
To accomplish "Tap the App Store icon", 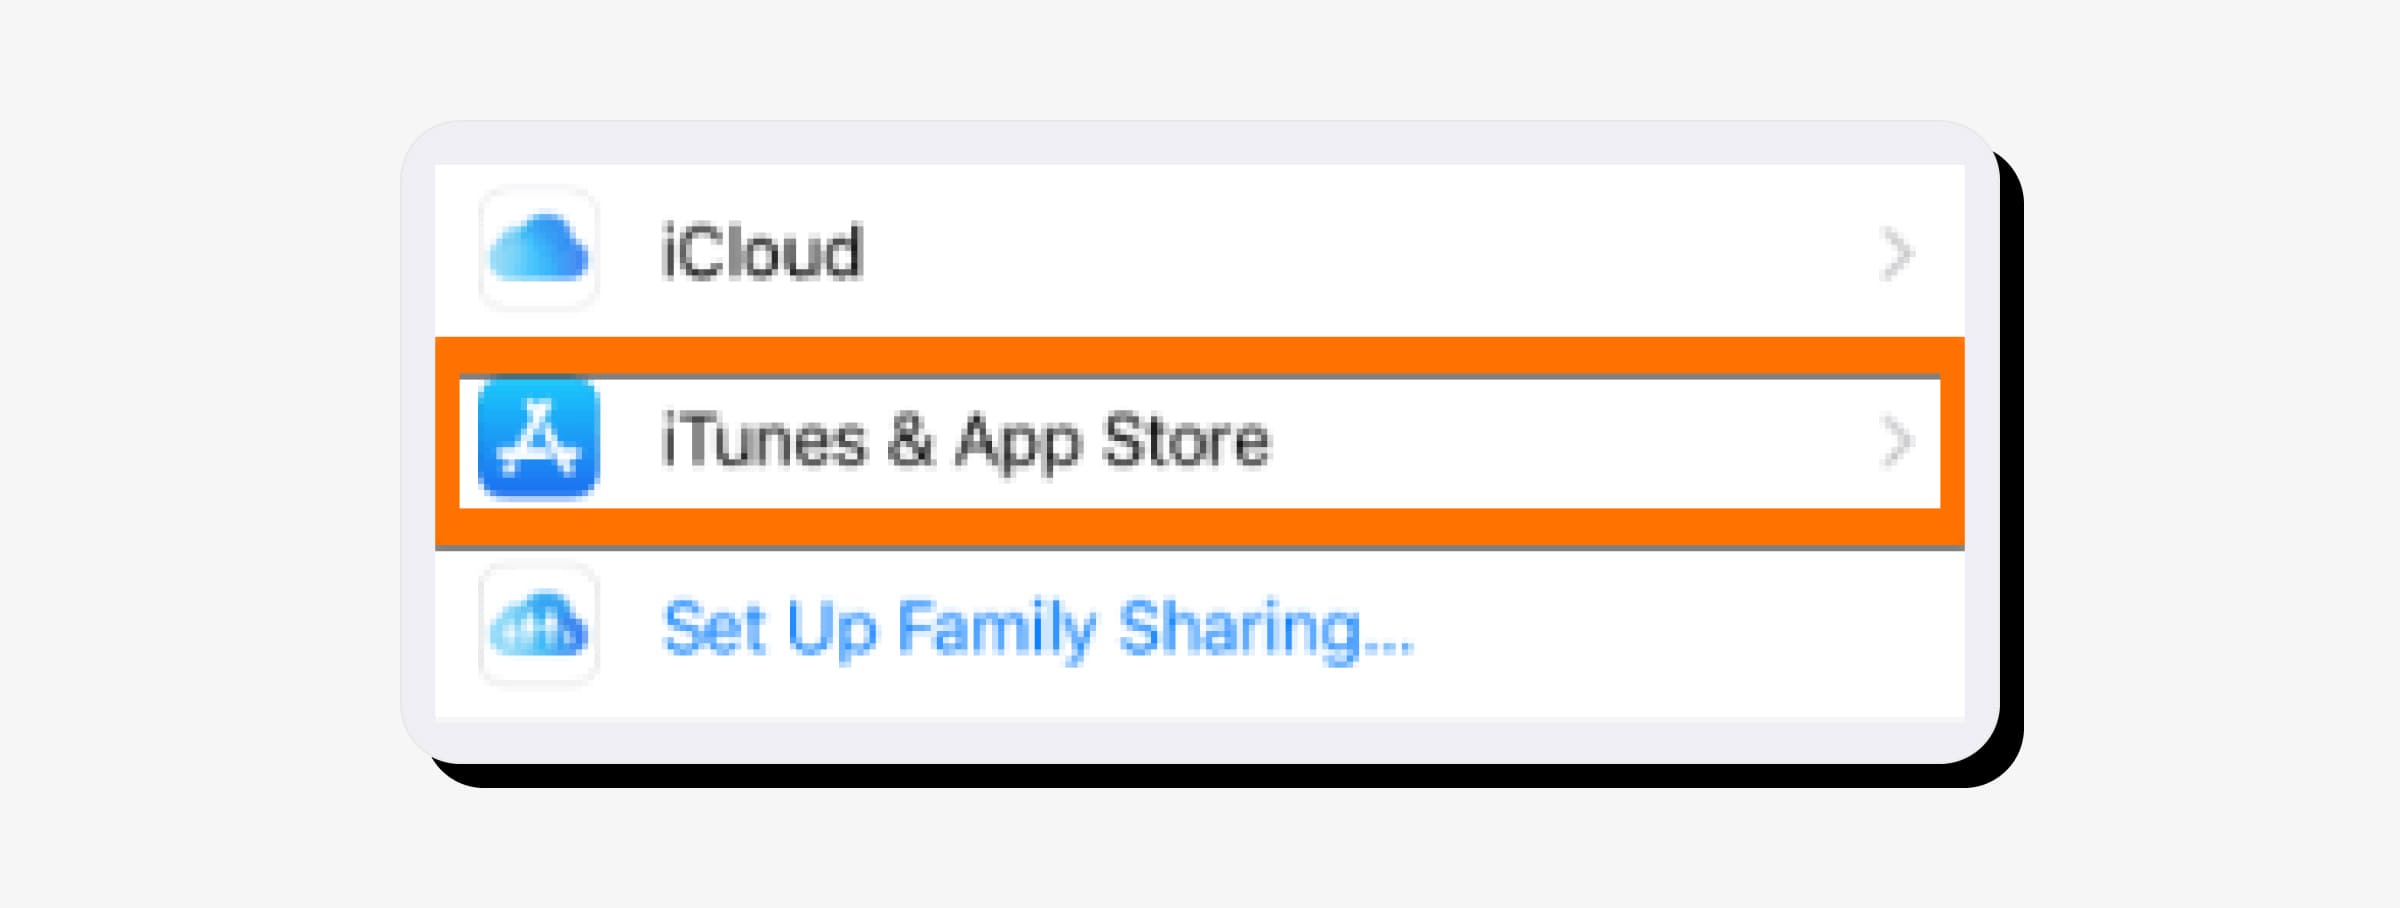I will pos(539,438).
